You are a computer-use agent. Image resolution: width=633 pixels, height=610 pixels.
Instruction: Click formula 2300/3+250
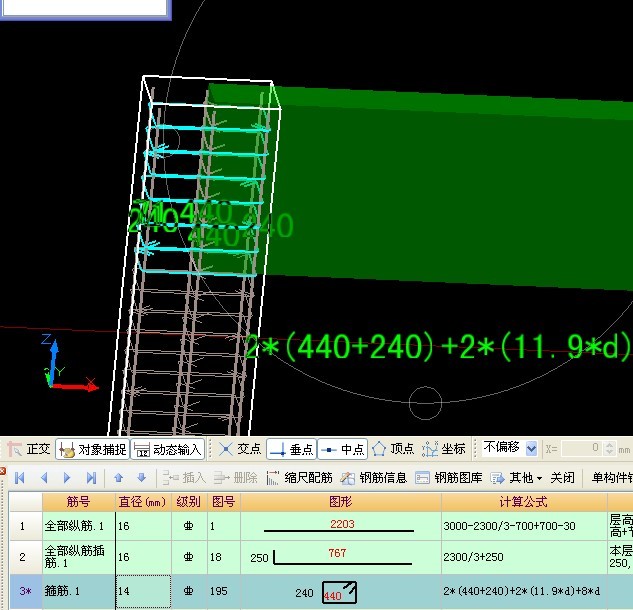[x=473, y=557]
